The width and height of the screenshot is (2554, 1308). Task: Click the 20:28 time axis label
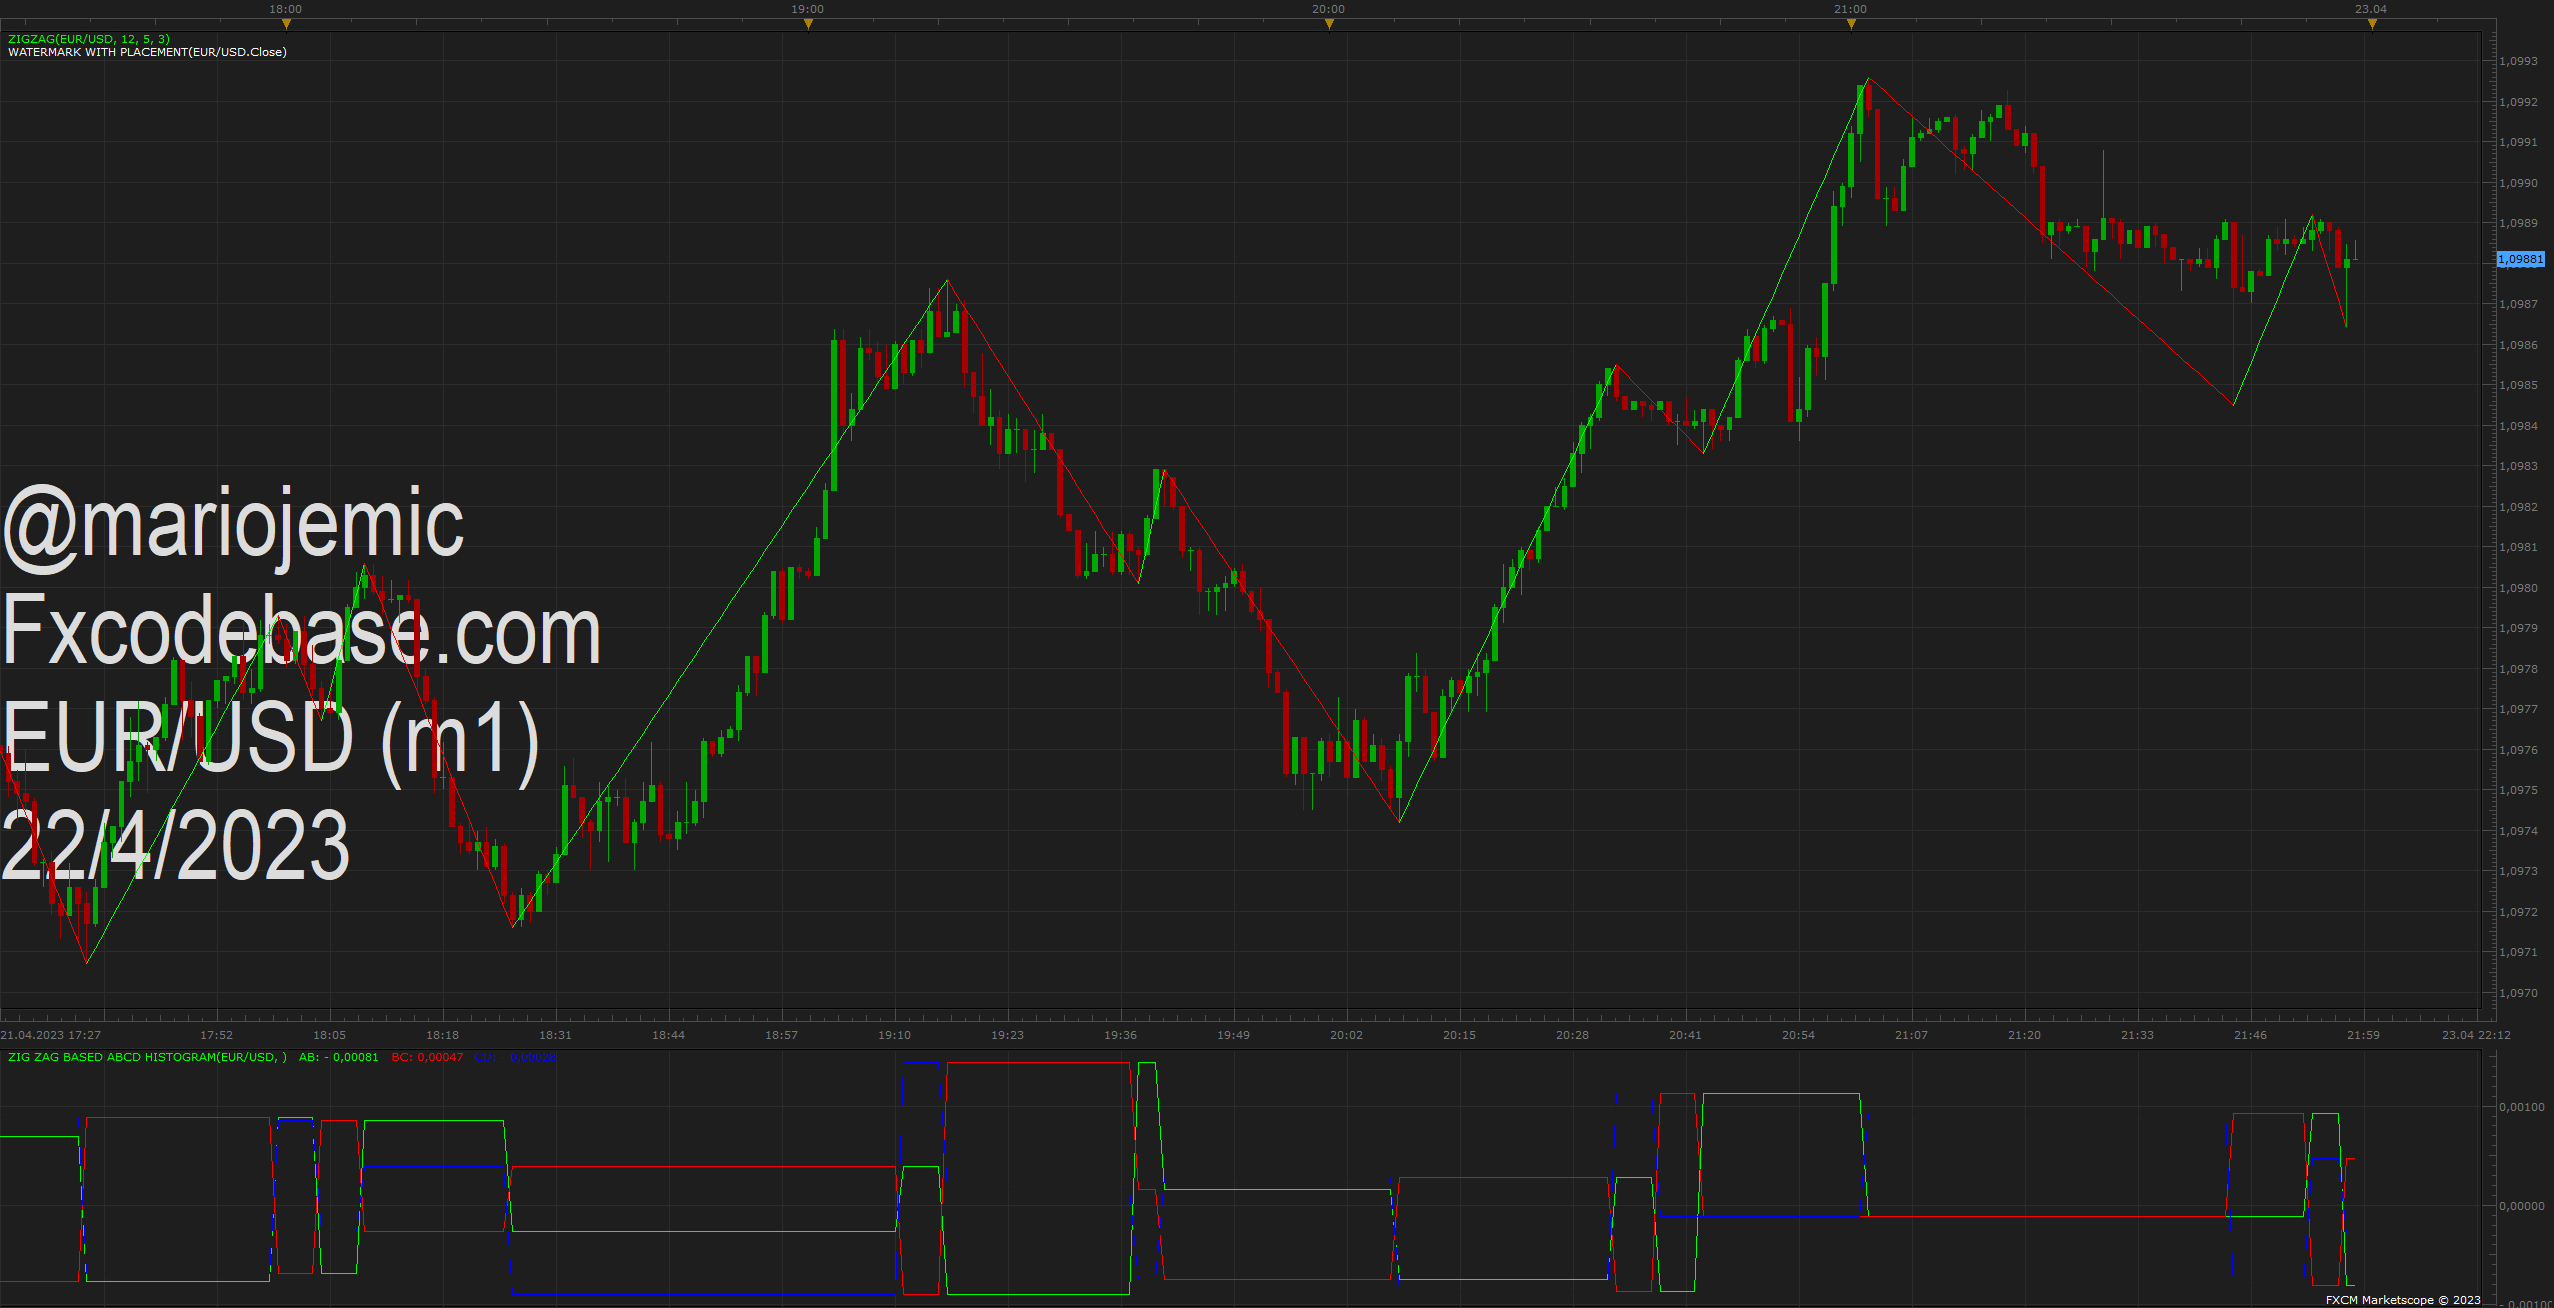click(x=1572, y=1035)
